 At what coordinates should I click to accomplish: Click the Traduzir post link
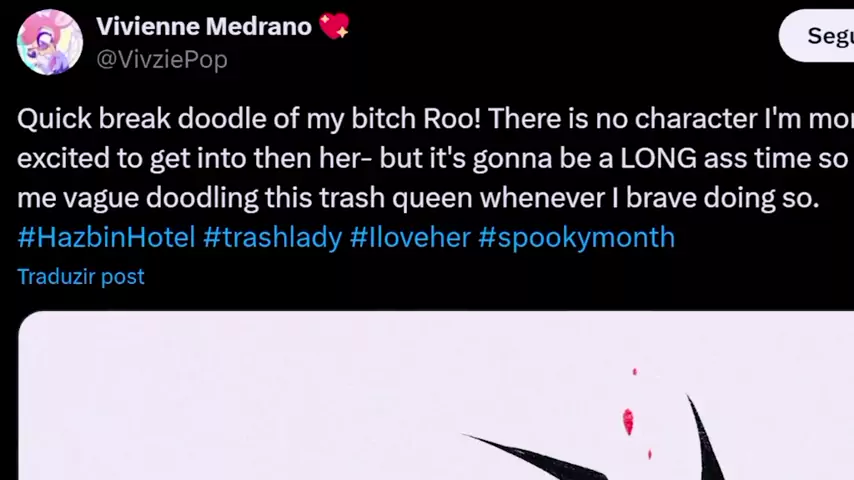coord(81,276)
